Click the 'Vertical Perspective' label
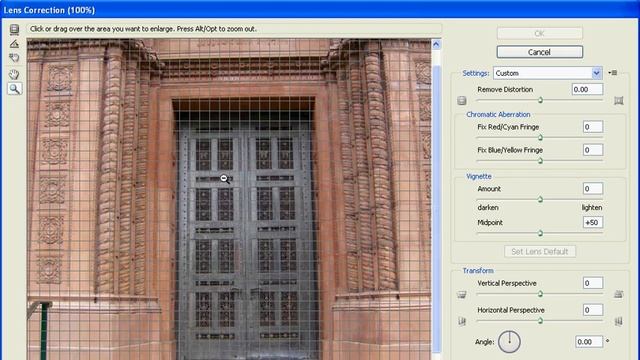Viewport: 640px width, 360px height. click(x=507, y=283)
